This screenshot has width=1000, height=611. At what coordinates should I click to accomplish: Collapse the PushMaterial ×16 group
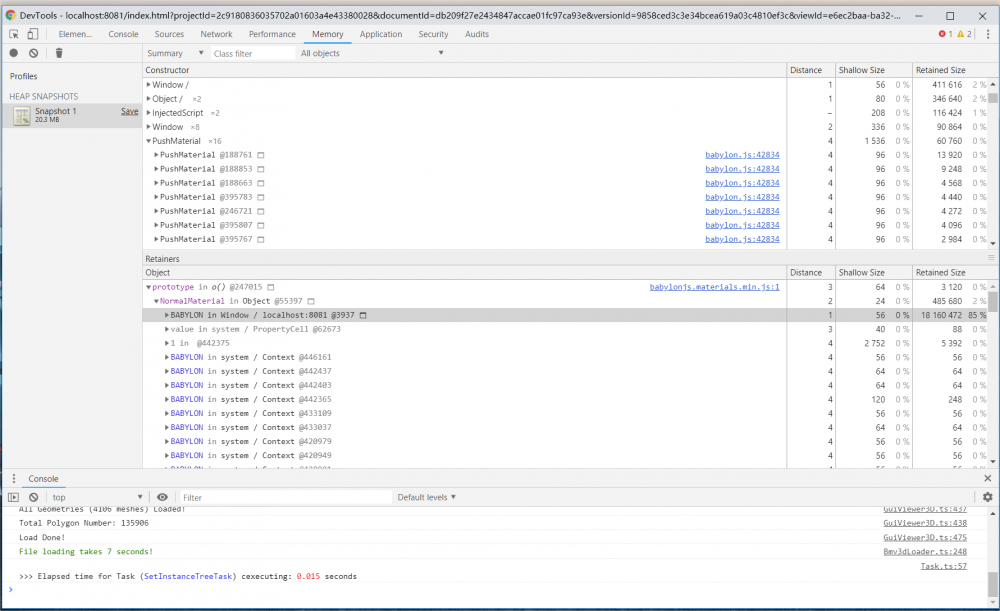[x=149, y=141]
